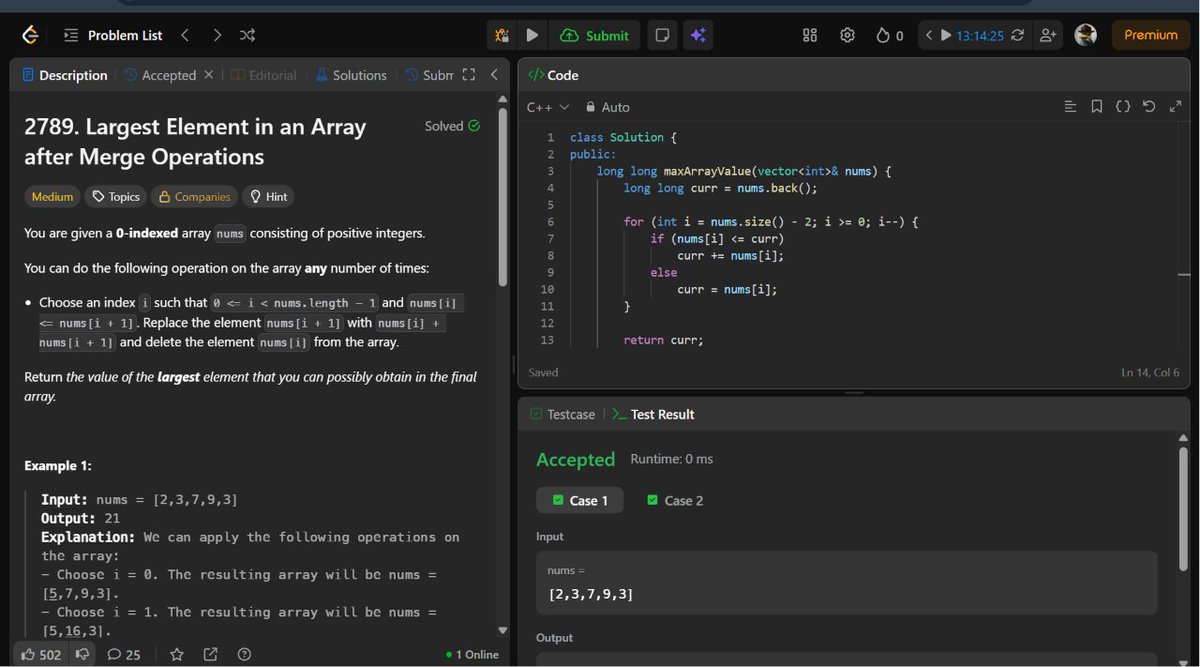Expand the Hint tag

coord(269,197)
